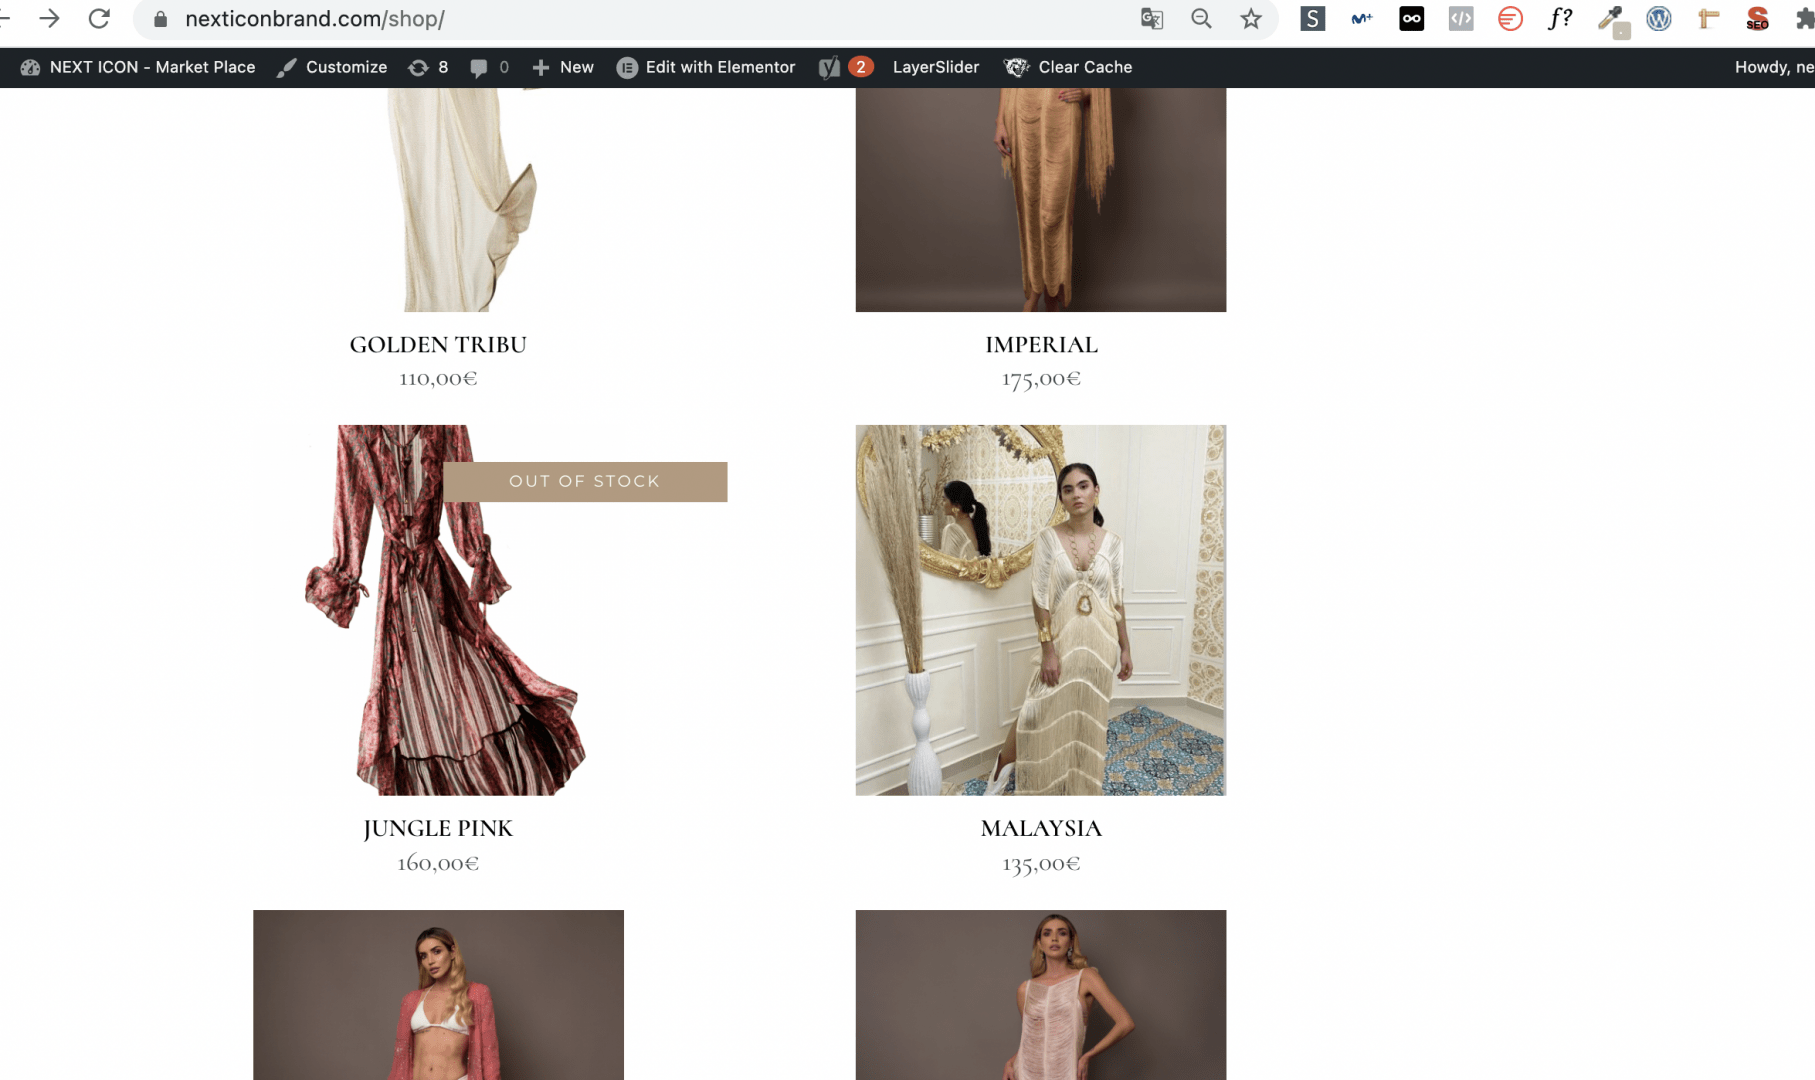Open the New content menu
The width and height of the screenshot is (1815, 1080).
pyautogui.click(x=563, y=67)
